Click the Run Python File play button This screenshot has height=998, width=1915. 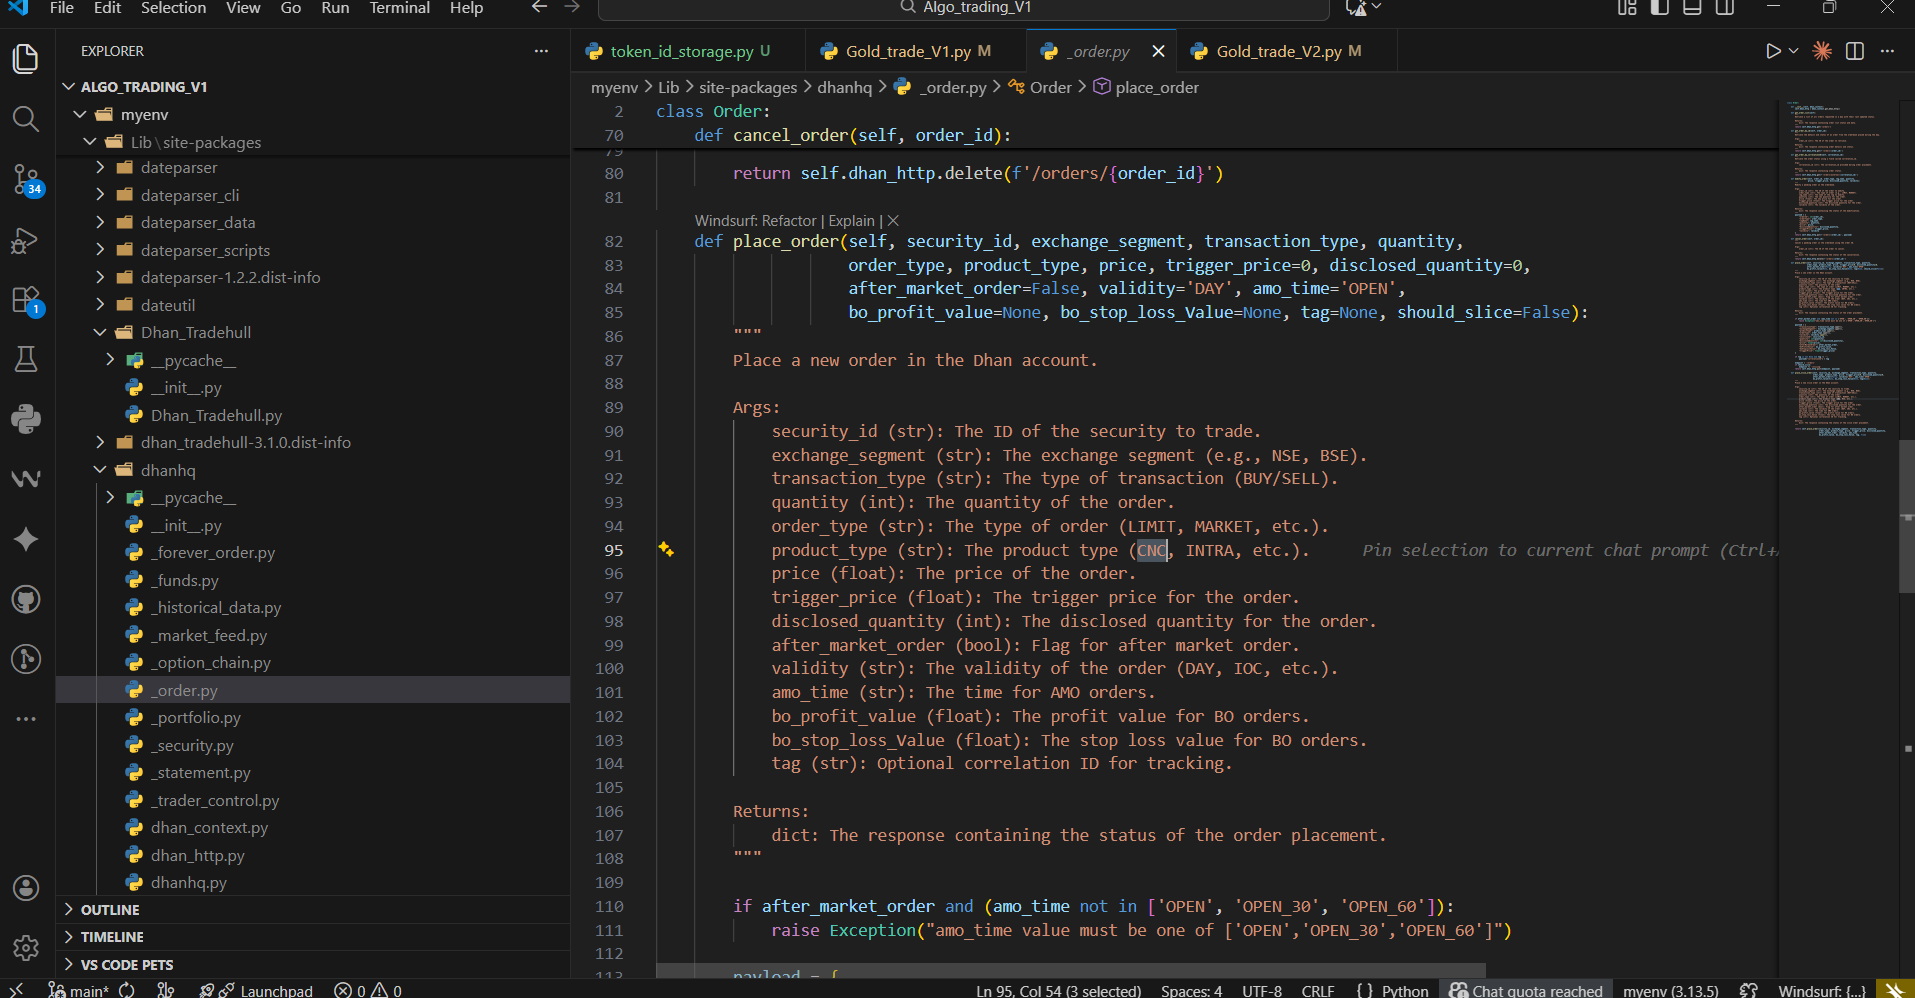point(1773,51)
